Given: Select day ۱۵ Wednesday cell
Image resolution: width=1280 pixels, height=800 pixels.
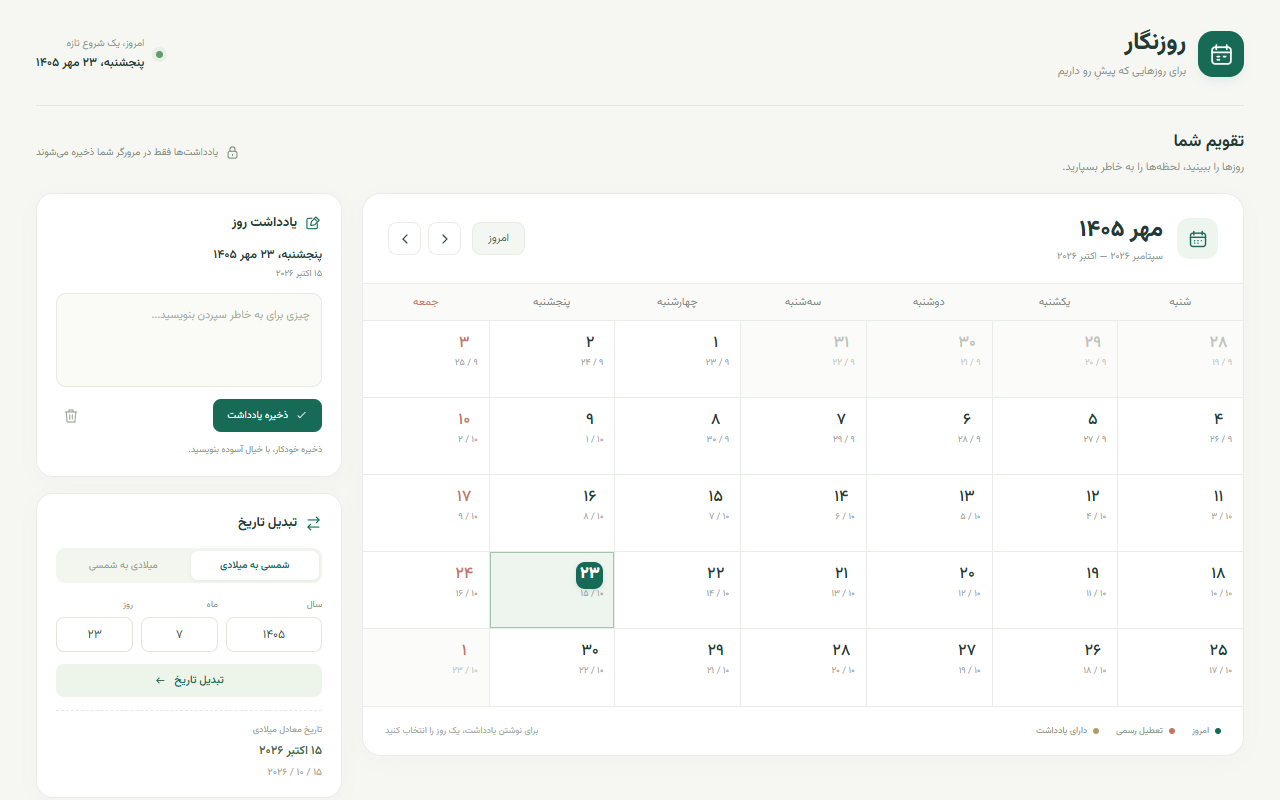Looking at the screenshot, I should coord(678,513).
